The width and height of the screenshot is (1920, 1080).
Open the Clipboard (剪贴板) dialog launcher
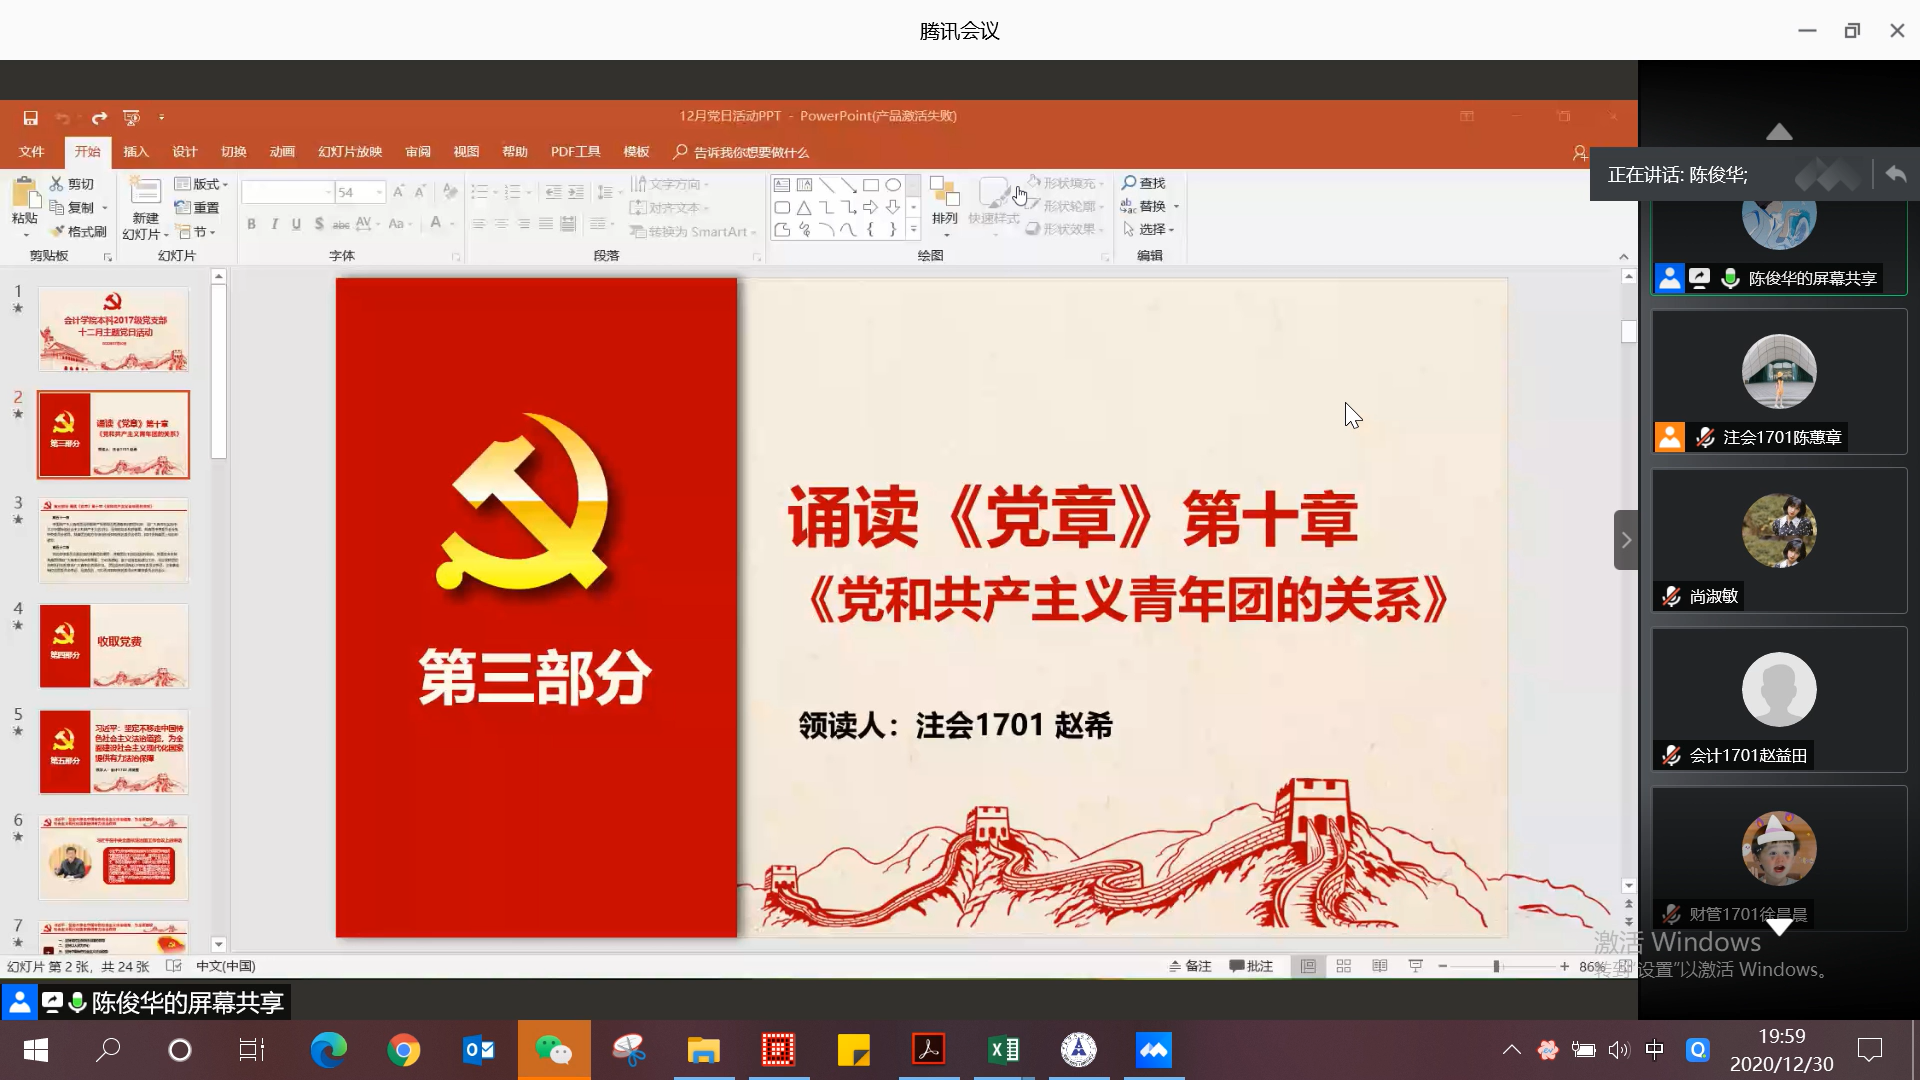coord(108,257)
